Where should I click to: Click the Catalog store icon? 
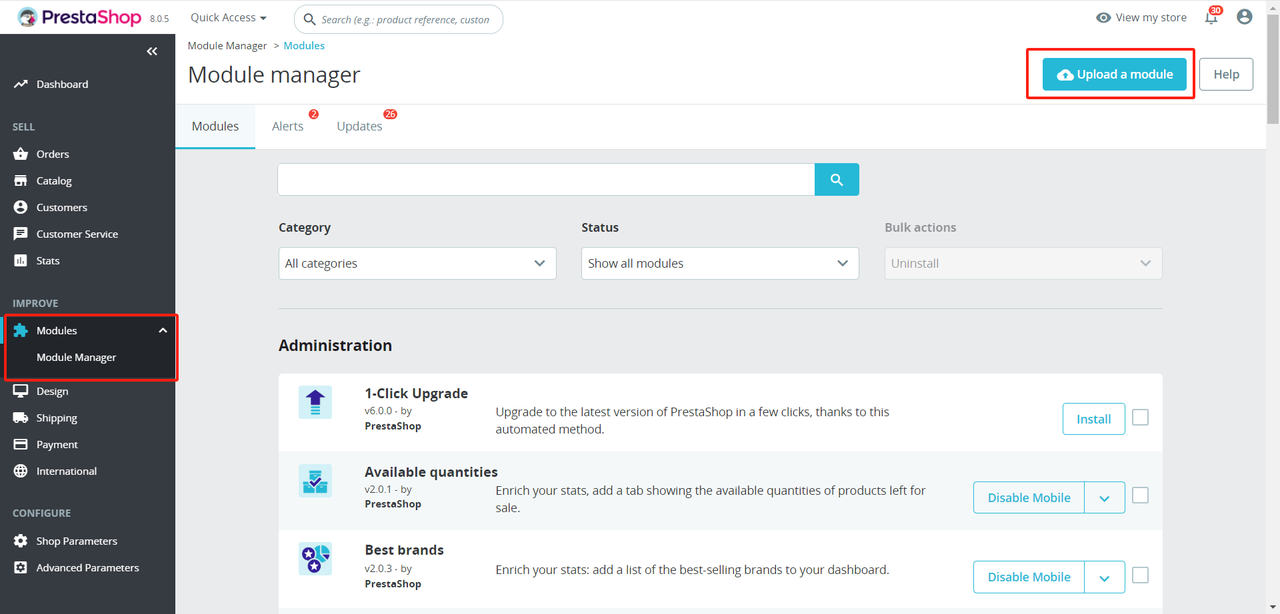point(20,181)
